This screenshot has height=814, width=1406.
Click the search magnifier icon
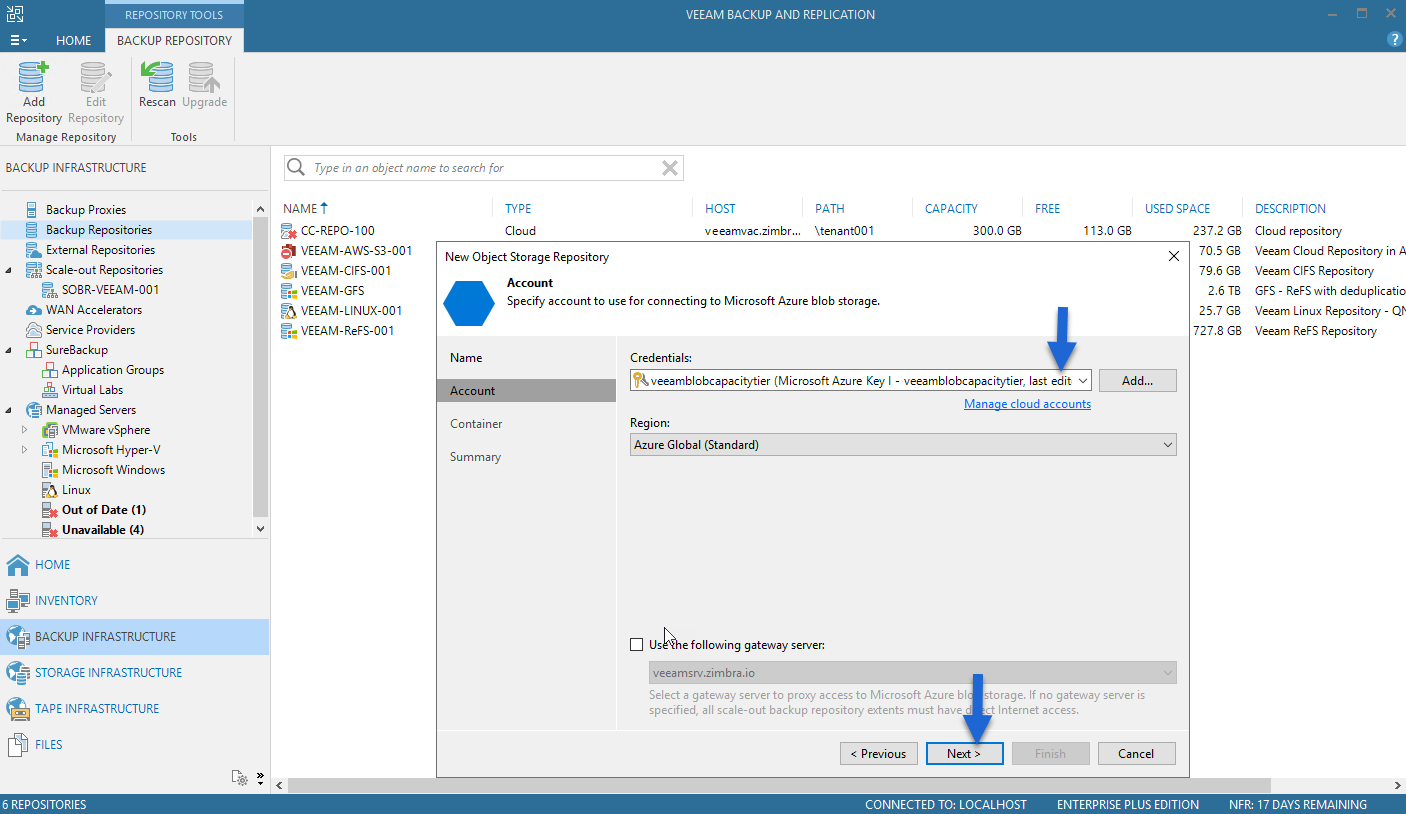coord(296,168)
